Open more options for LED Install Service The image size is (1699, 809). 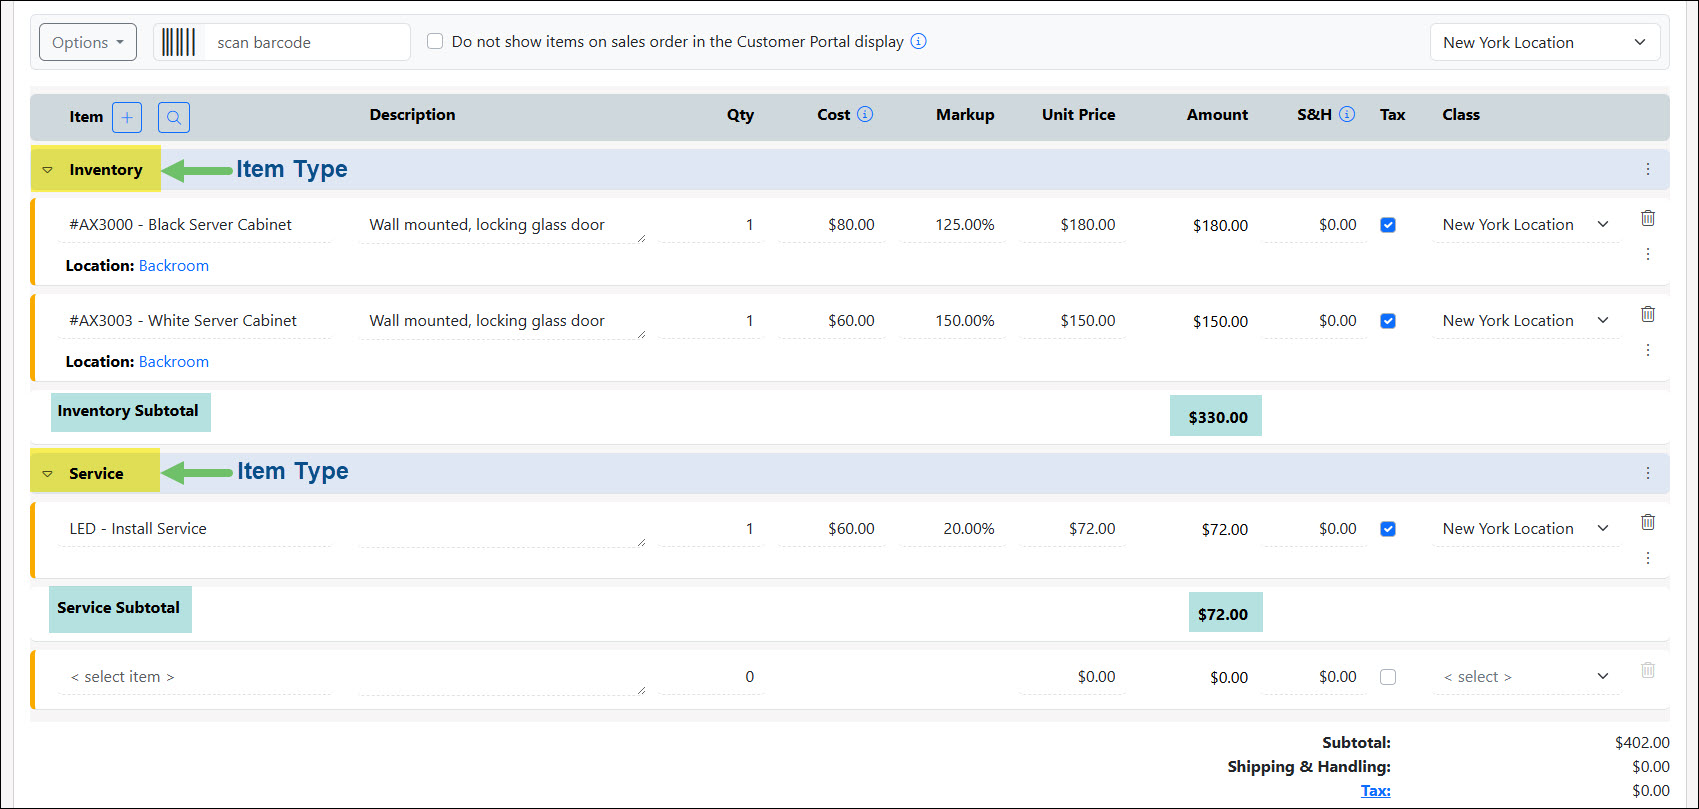tap(1648, 558)
